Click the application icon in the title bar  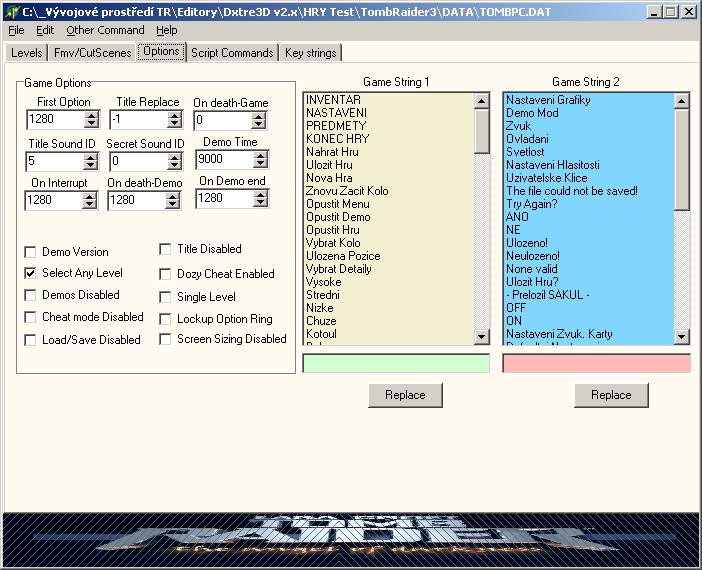pyautogui.click(x=12, y=12)
